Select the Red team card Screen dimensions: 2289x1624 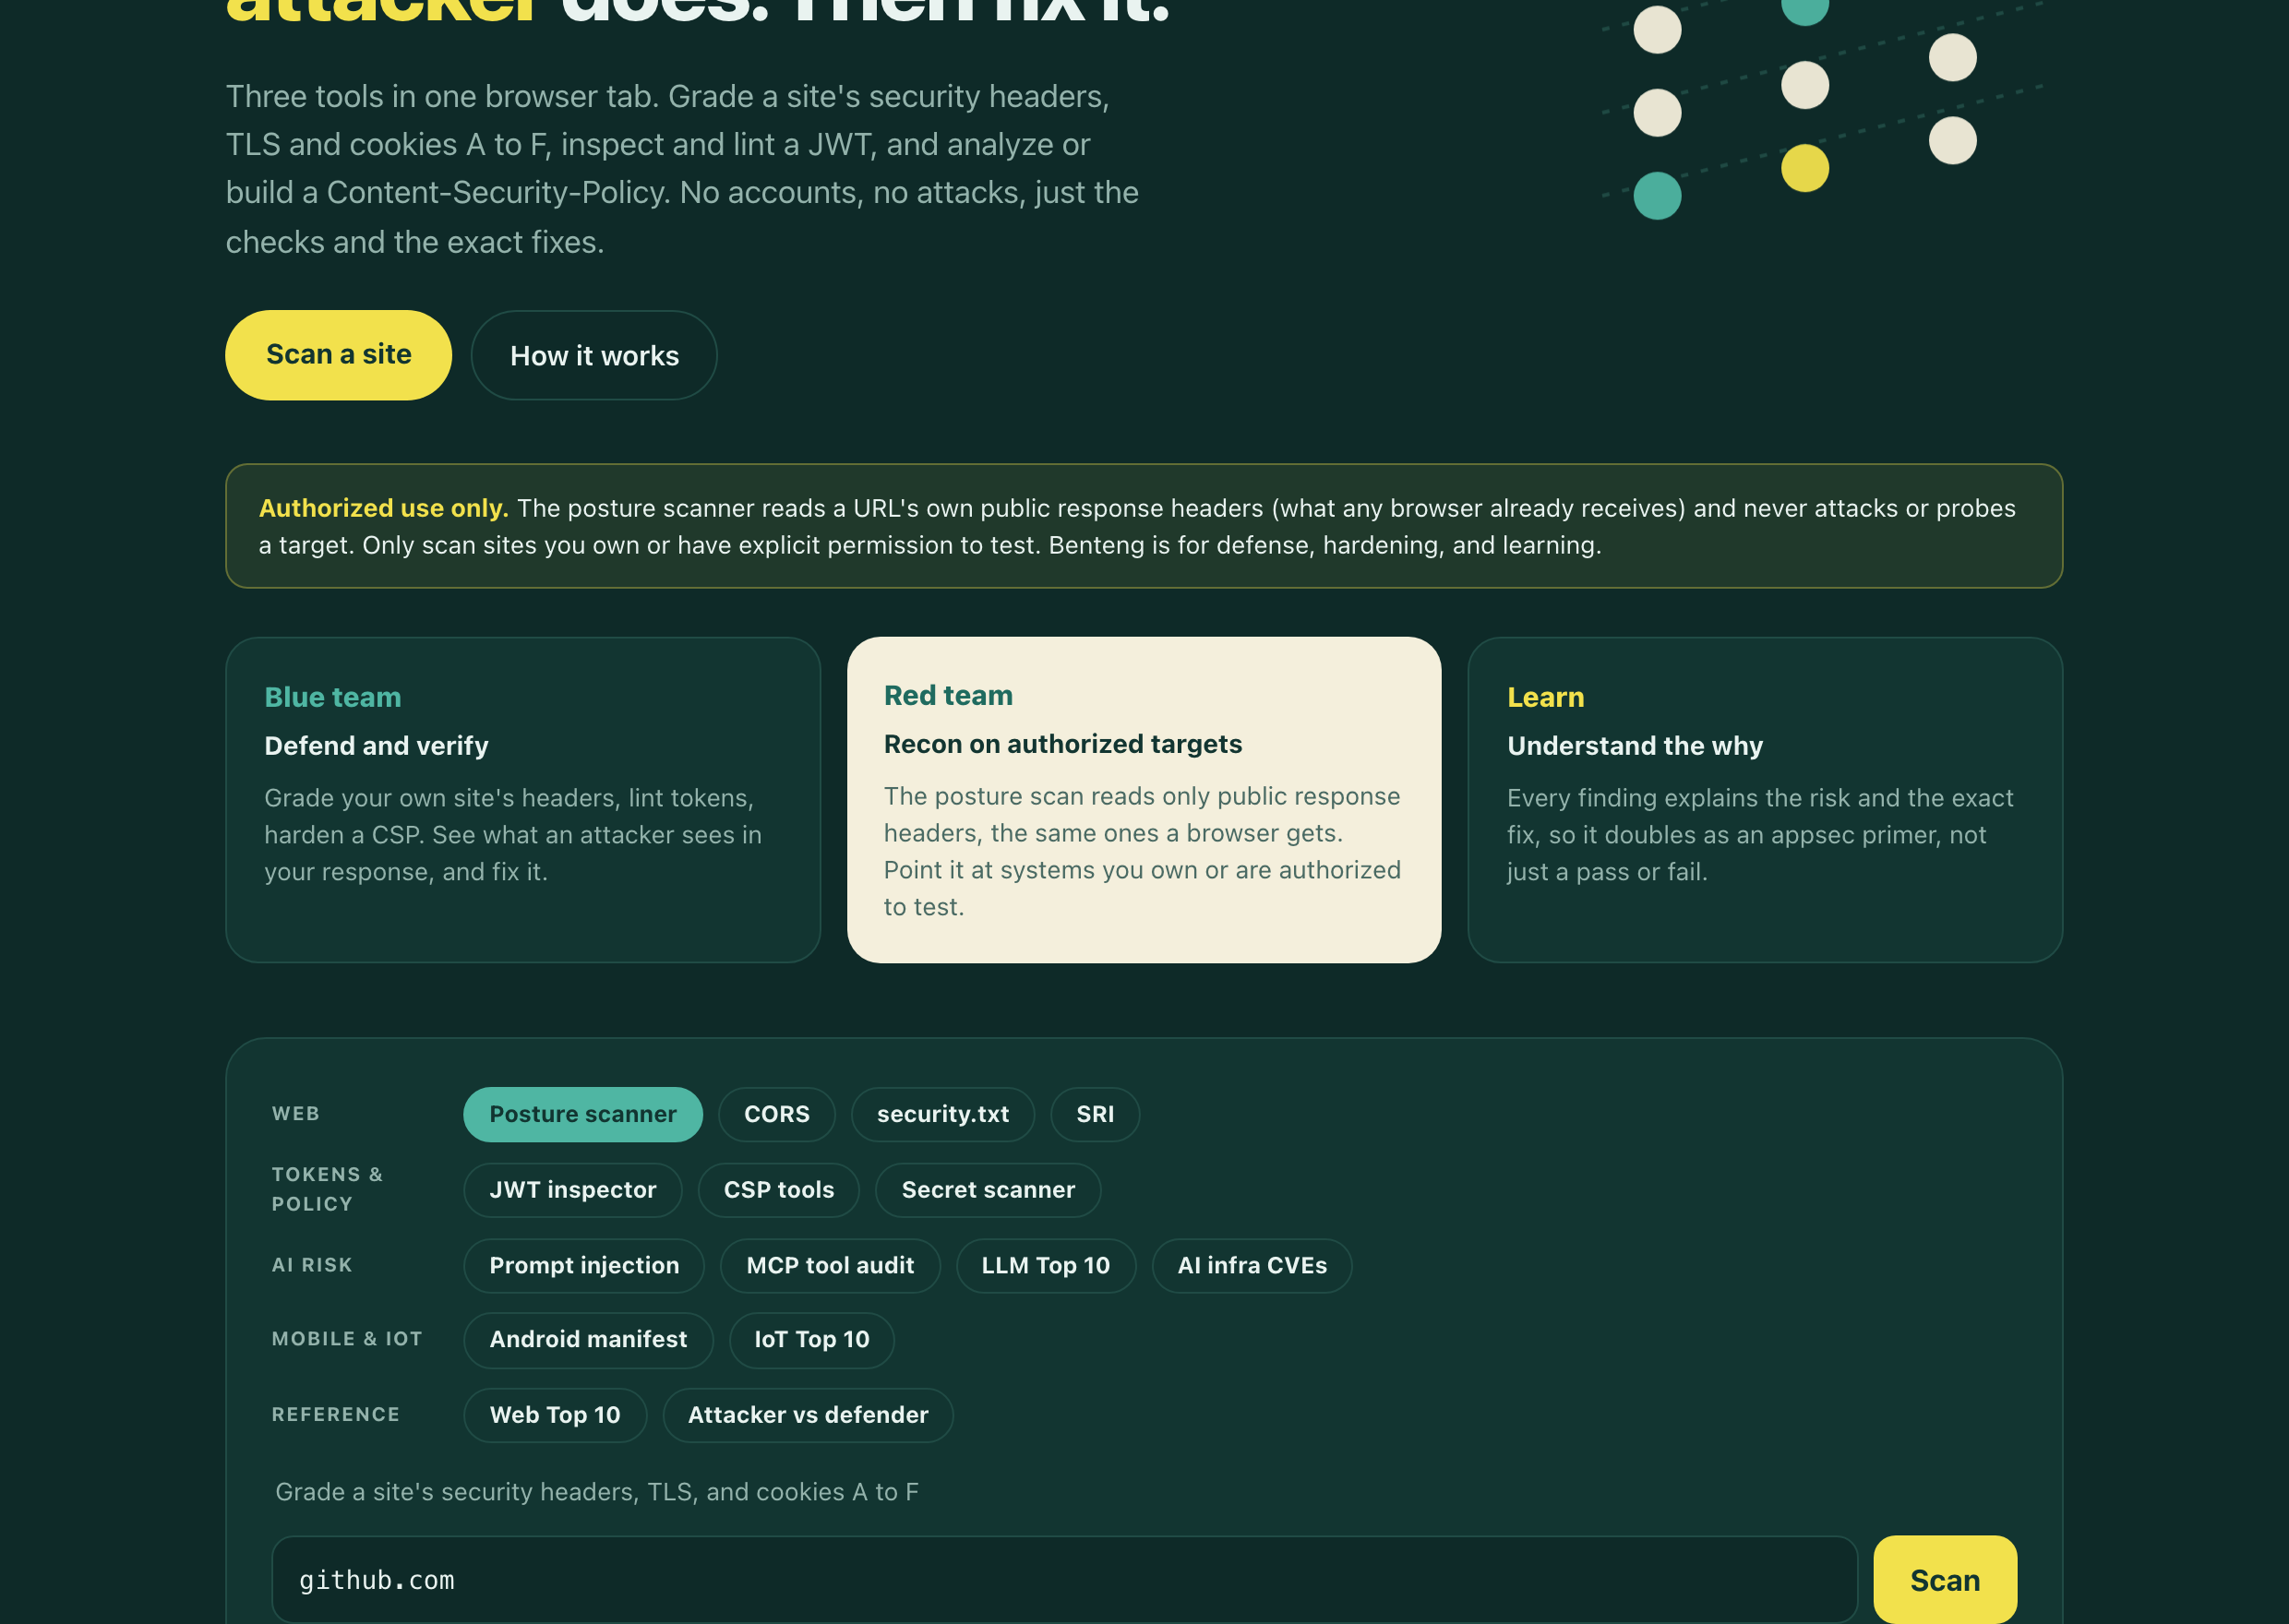pos(1144,800)
